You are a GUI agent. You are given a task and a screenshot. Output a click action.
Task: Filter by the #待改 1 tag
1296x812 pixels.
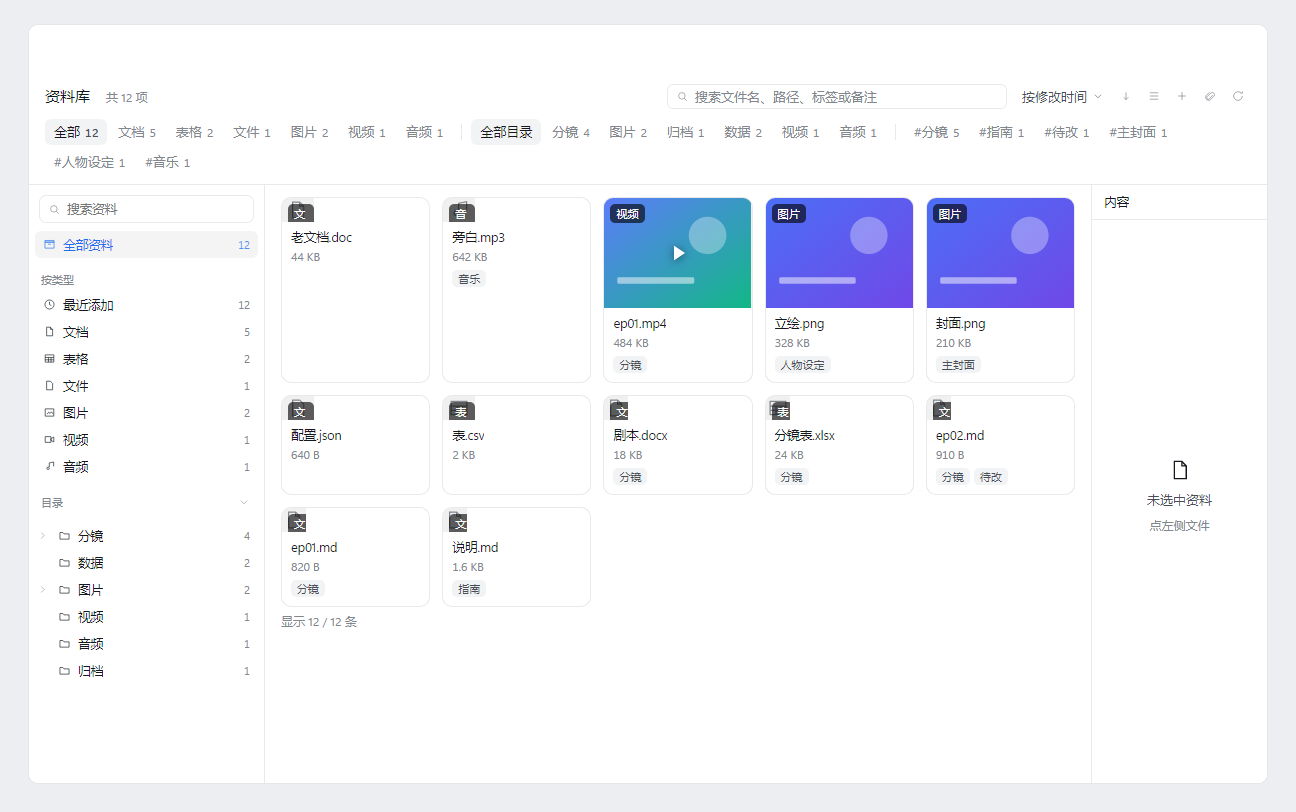click(1067, 132)
